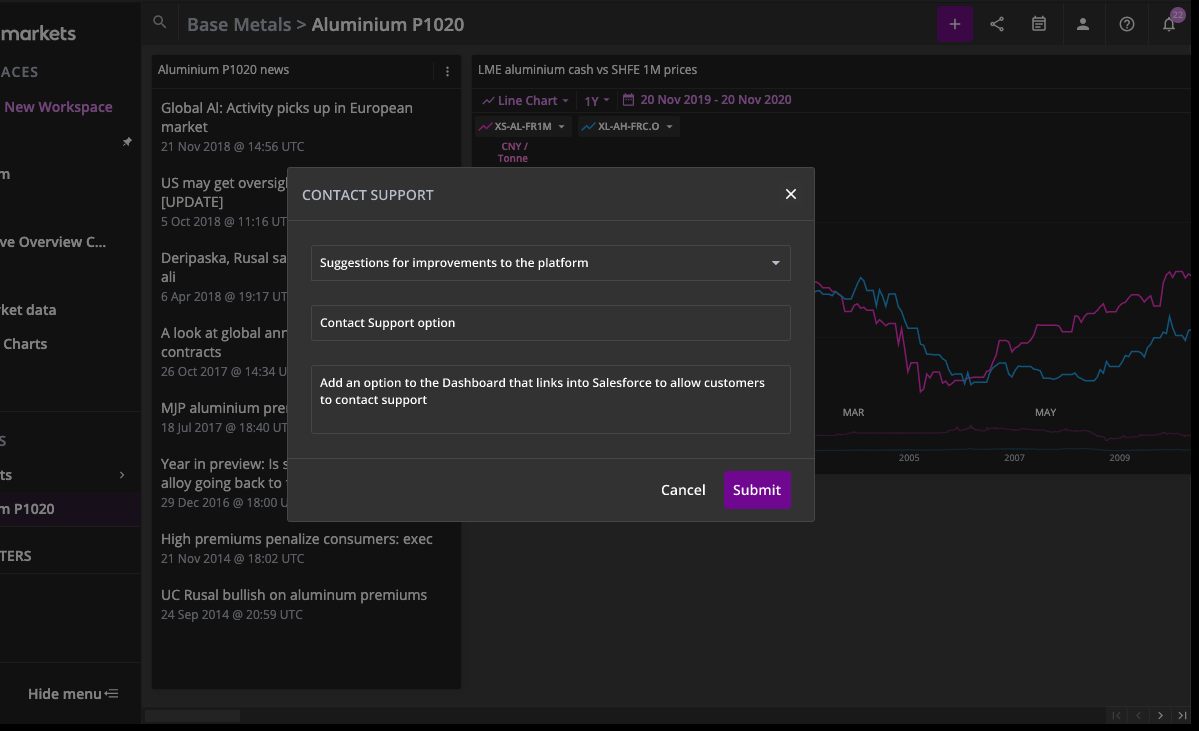Open the notifications bell
1199x731 pixels.
pos(1169,24)
